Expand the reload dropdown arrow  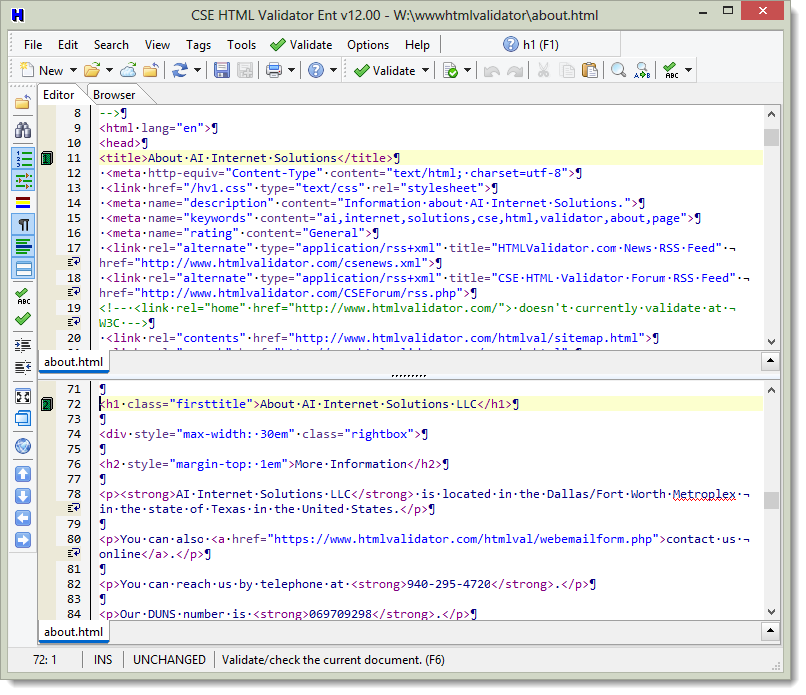point(197,70)
